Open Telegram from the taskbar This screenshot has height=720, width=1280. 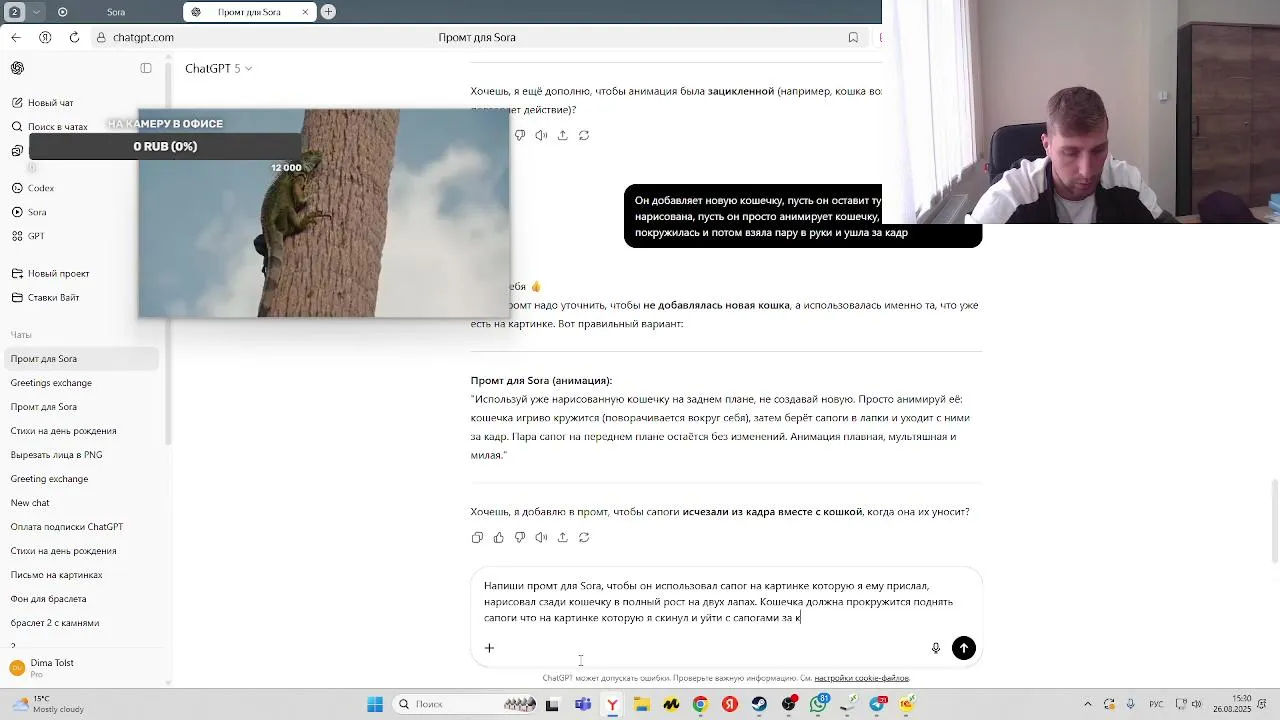[878, 704]
